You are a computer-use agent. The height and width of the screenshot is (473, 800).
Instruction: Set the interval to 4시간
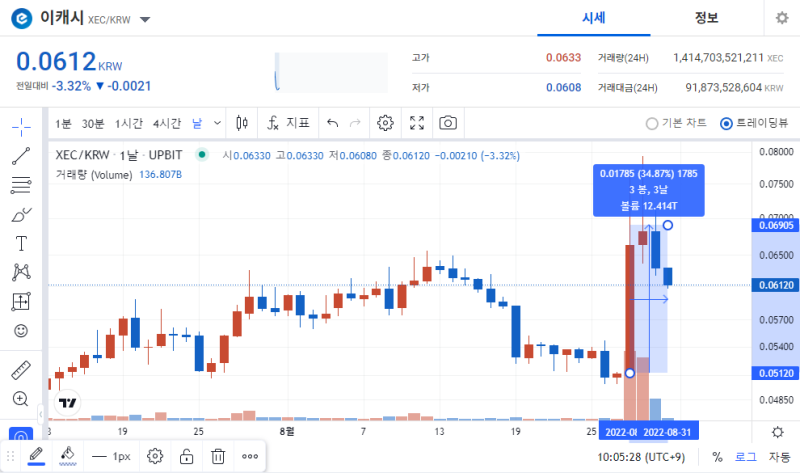point(167,123)
